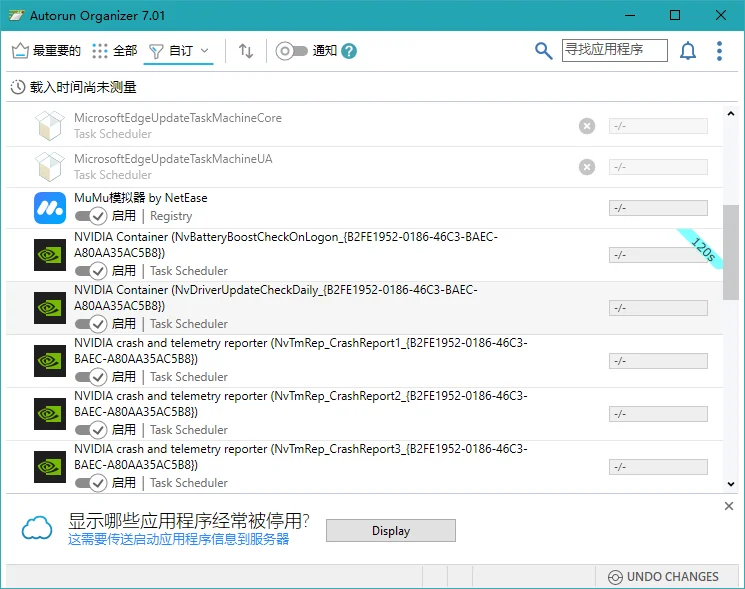This screenshot has width=745, height=589.
Task: Select NVIDIA Container NvDriverUpdateCheckDaily title
Action: pyautogui.click(x=276, y=298)
